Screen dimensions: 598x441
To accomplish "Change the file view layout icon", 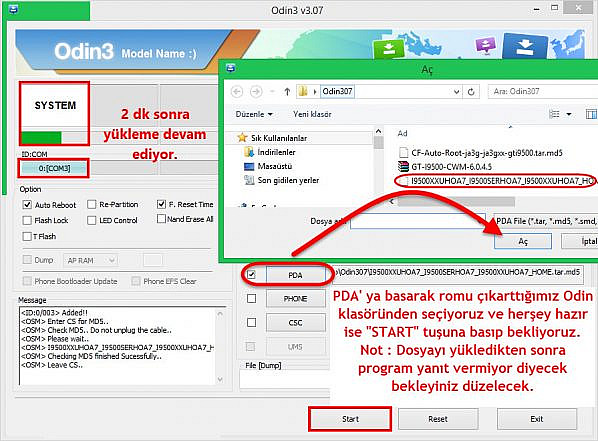I will 554,114.
